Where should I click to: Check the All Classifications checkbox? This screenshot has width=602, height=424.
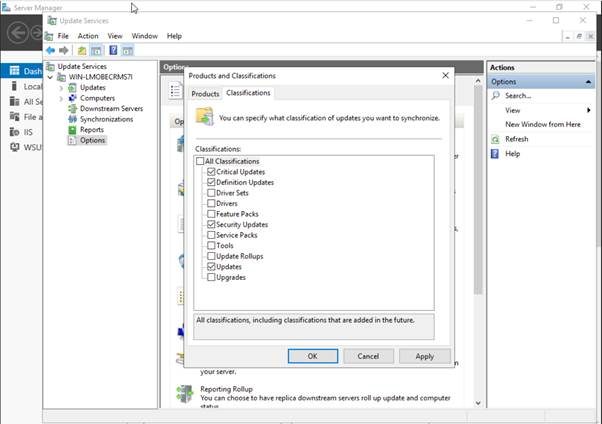(200, 161)
